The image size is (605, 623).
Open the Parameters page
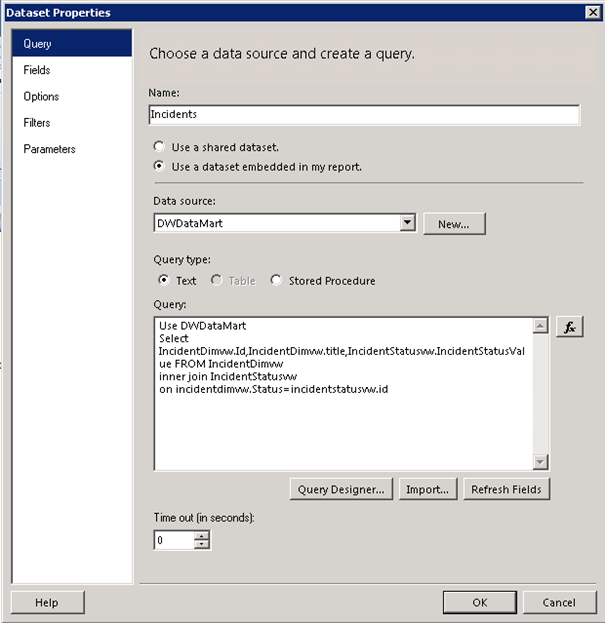click(49, 149)
